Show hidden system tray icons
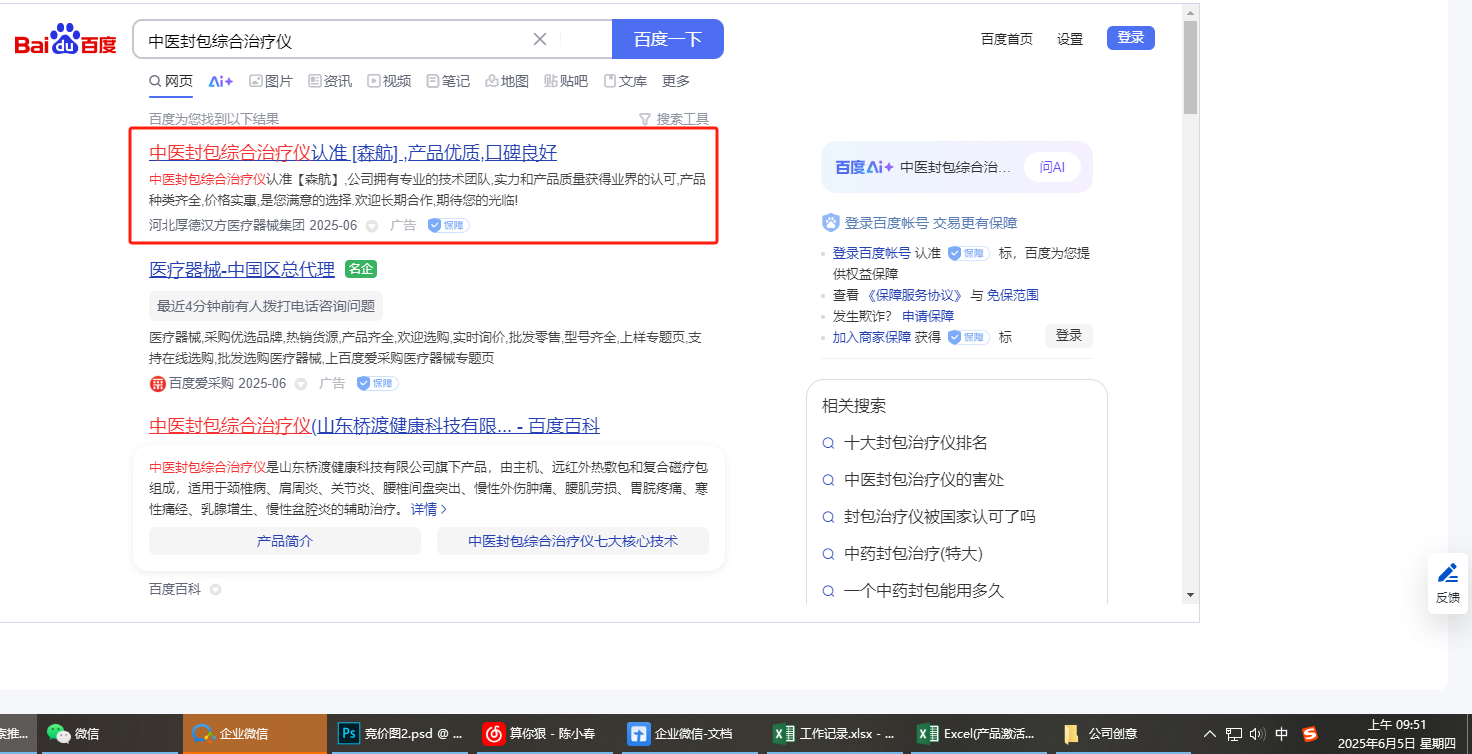 tap(1209, 733)
